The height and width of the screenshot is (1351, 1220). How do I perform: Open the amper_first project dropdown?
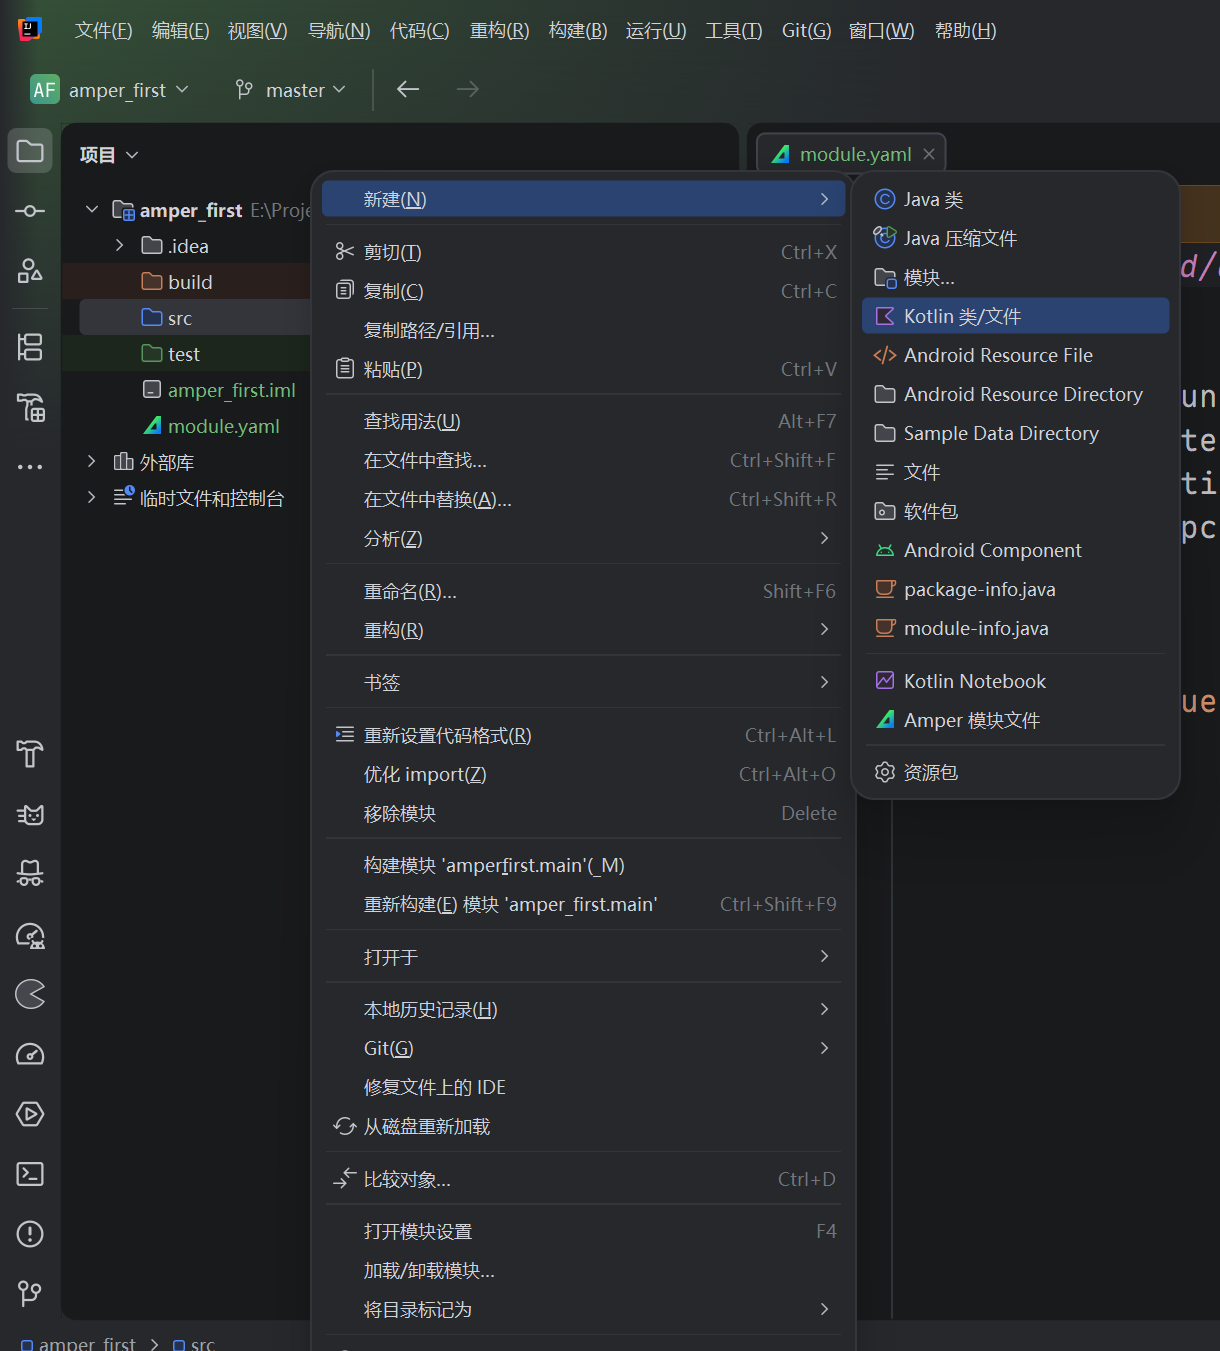point(110,90)
